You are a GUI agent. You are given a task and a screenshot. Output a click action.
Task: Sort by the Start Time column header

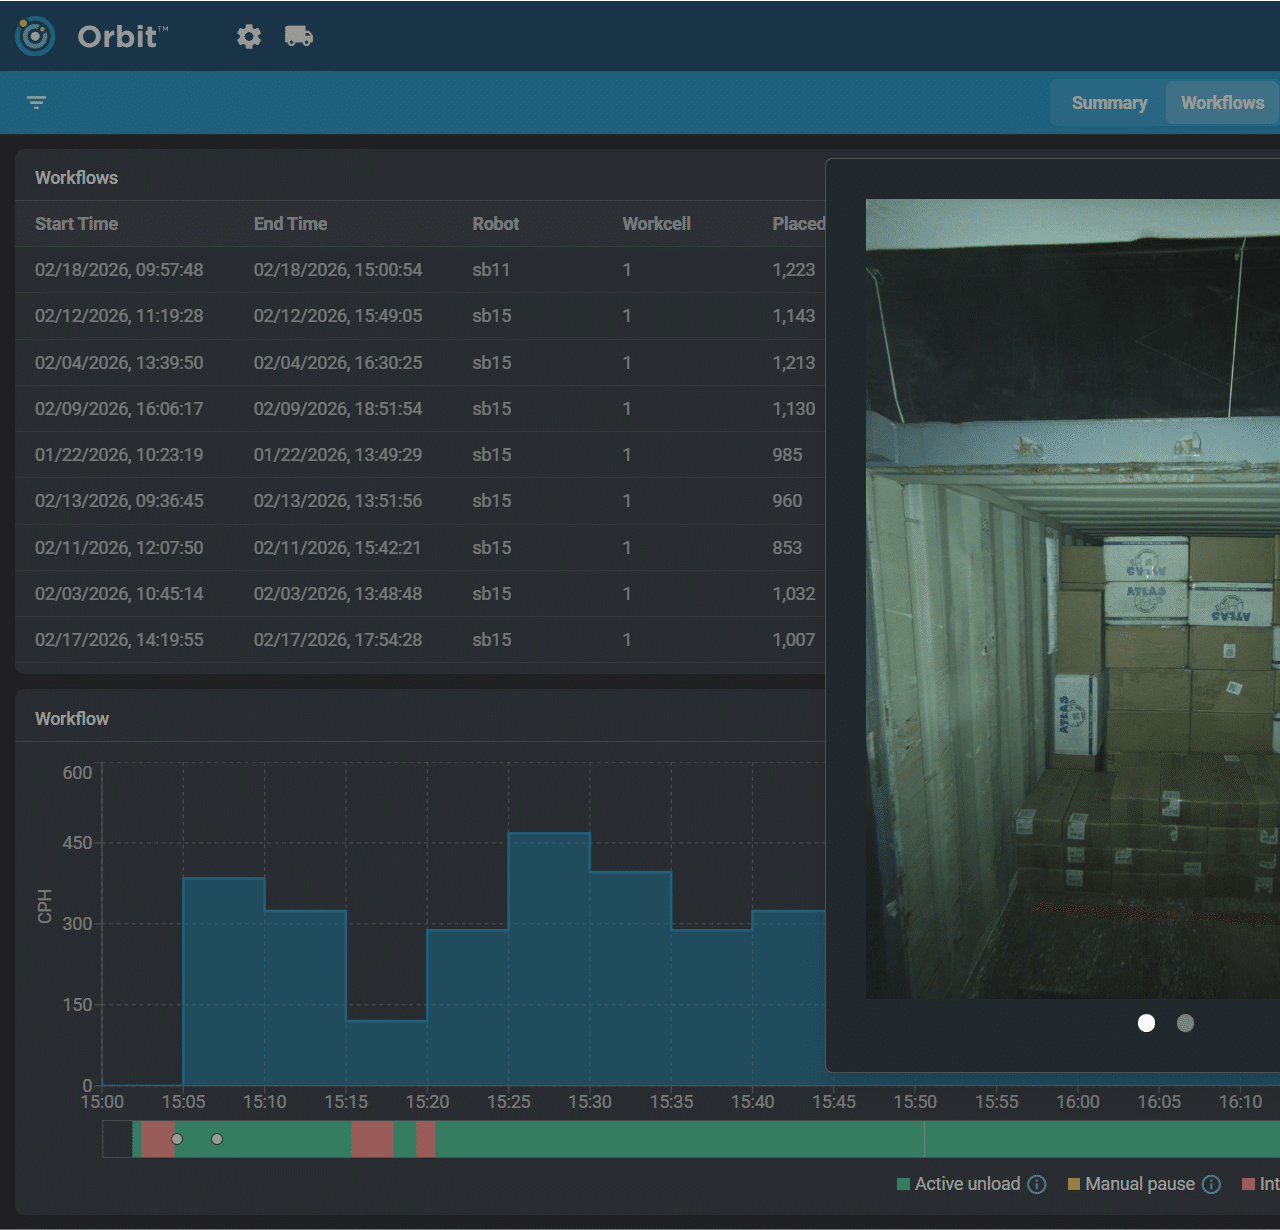(77, 224)
